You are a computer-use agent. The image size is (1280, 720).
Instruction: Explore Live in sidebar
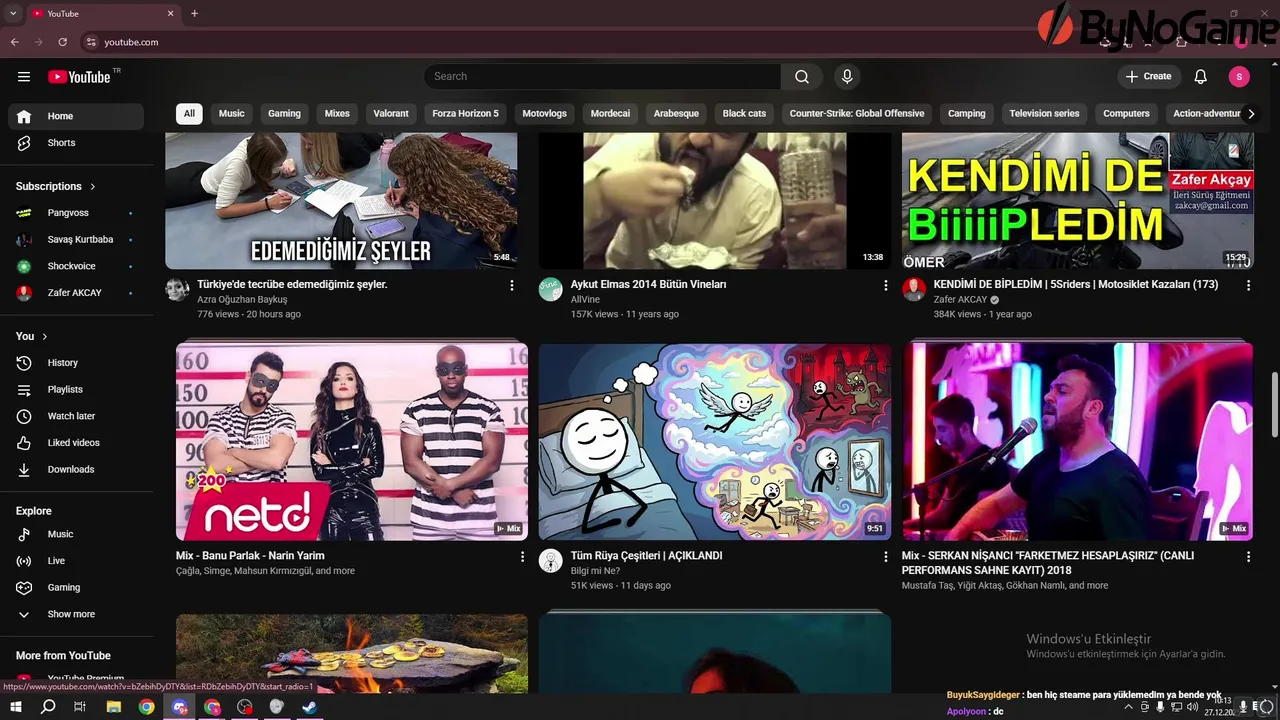tap(76, 561)
